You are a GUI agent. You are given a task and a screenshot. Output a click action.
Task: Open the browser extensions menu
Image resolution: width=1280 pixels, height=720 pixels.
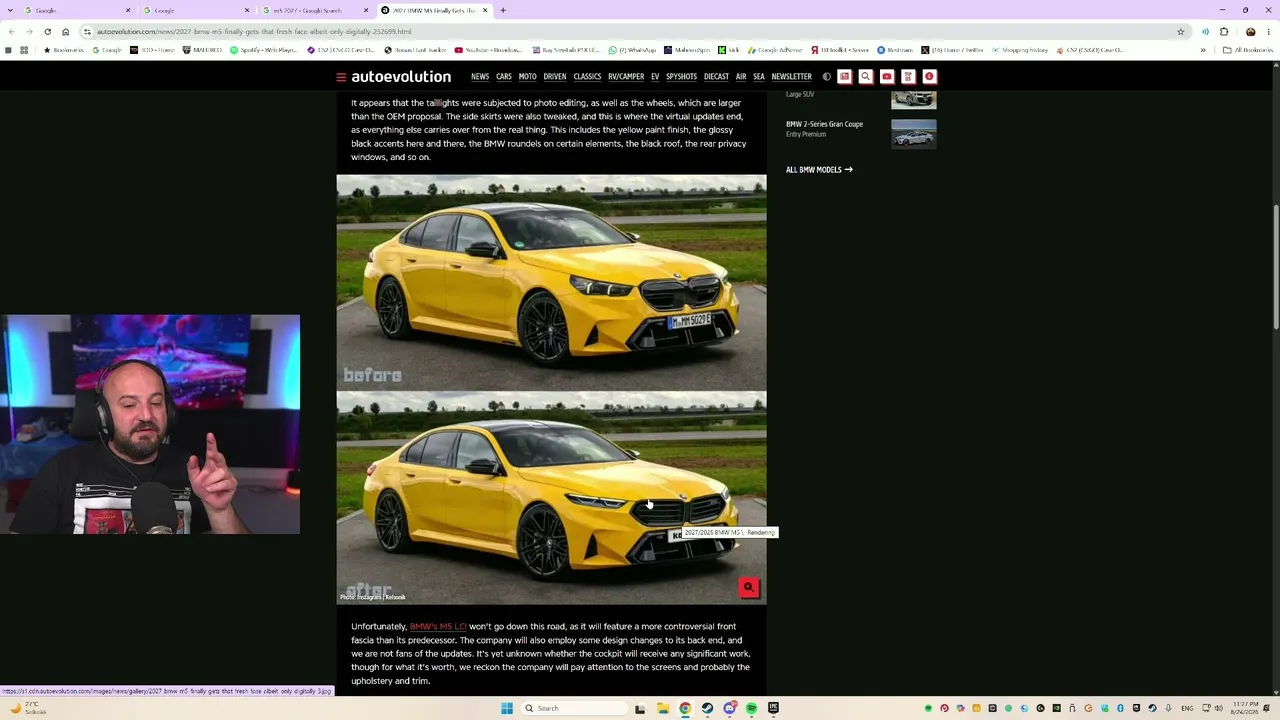click(x=1224, y=32)
